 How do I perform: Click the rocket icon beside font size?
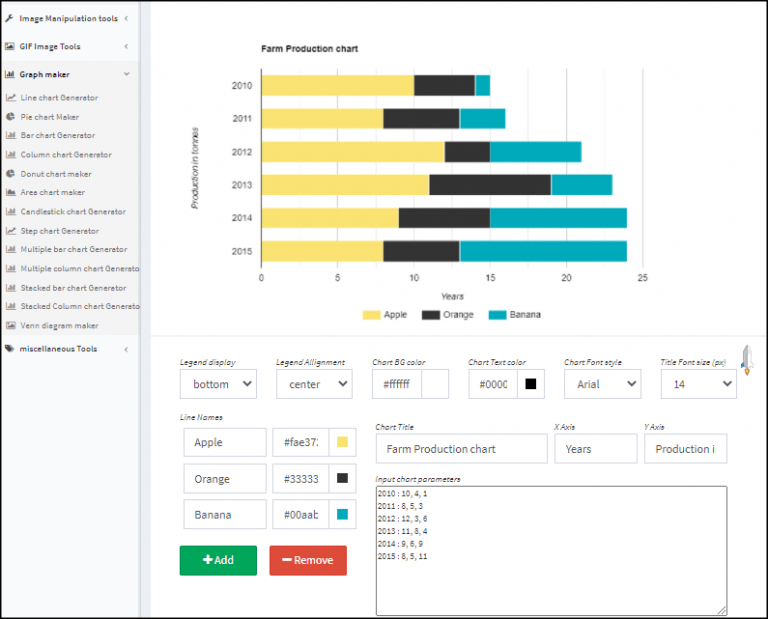746,360
